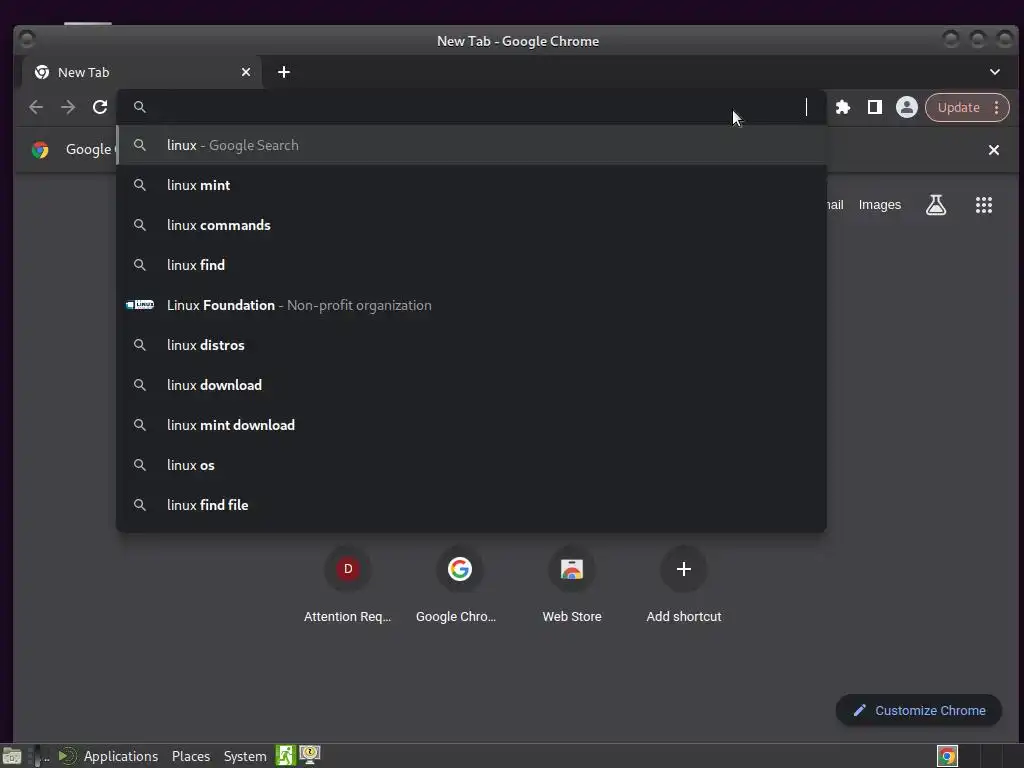Screen dimensions: 1024x768
Task: Open the Search Labs flask icon
Action: pyautogui.click(x=935, y=205)
